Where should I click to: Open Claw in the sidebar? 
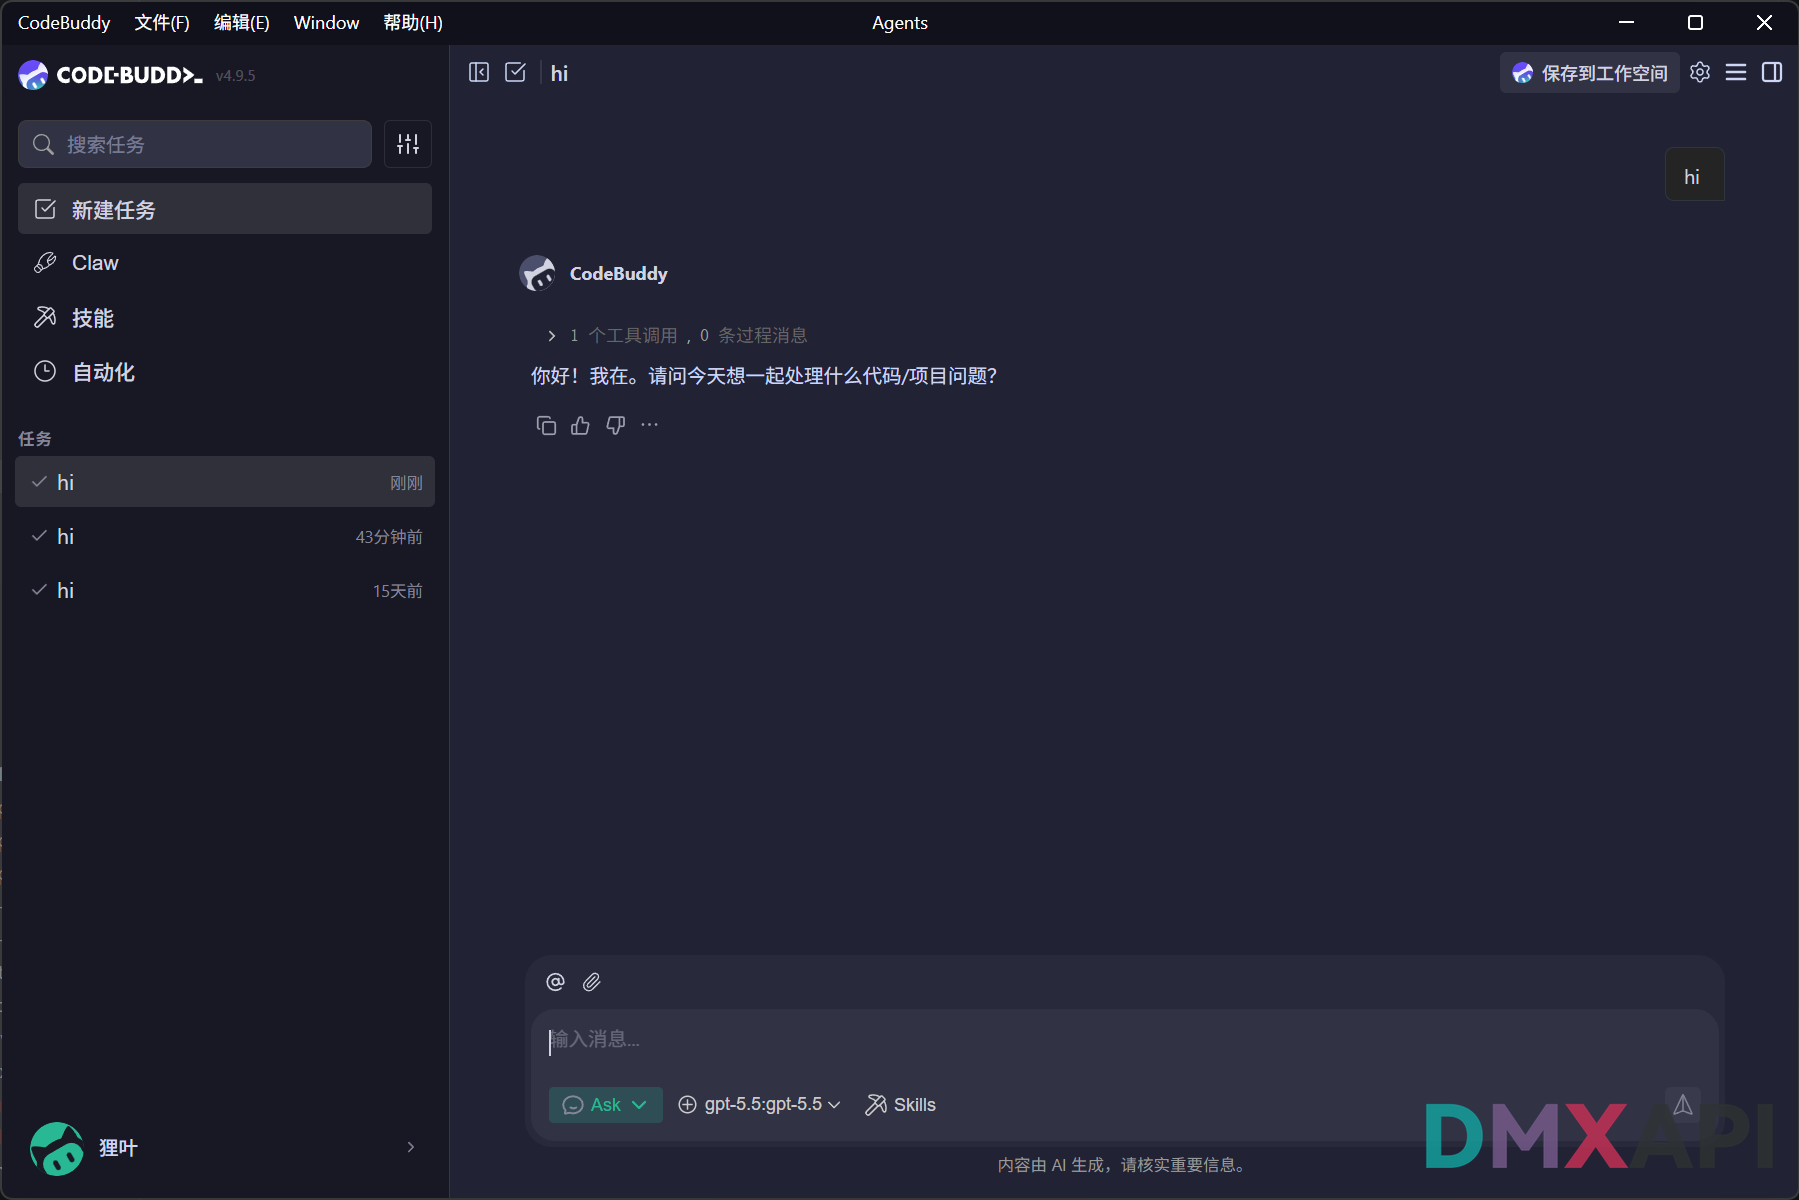pos(225,263)
